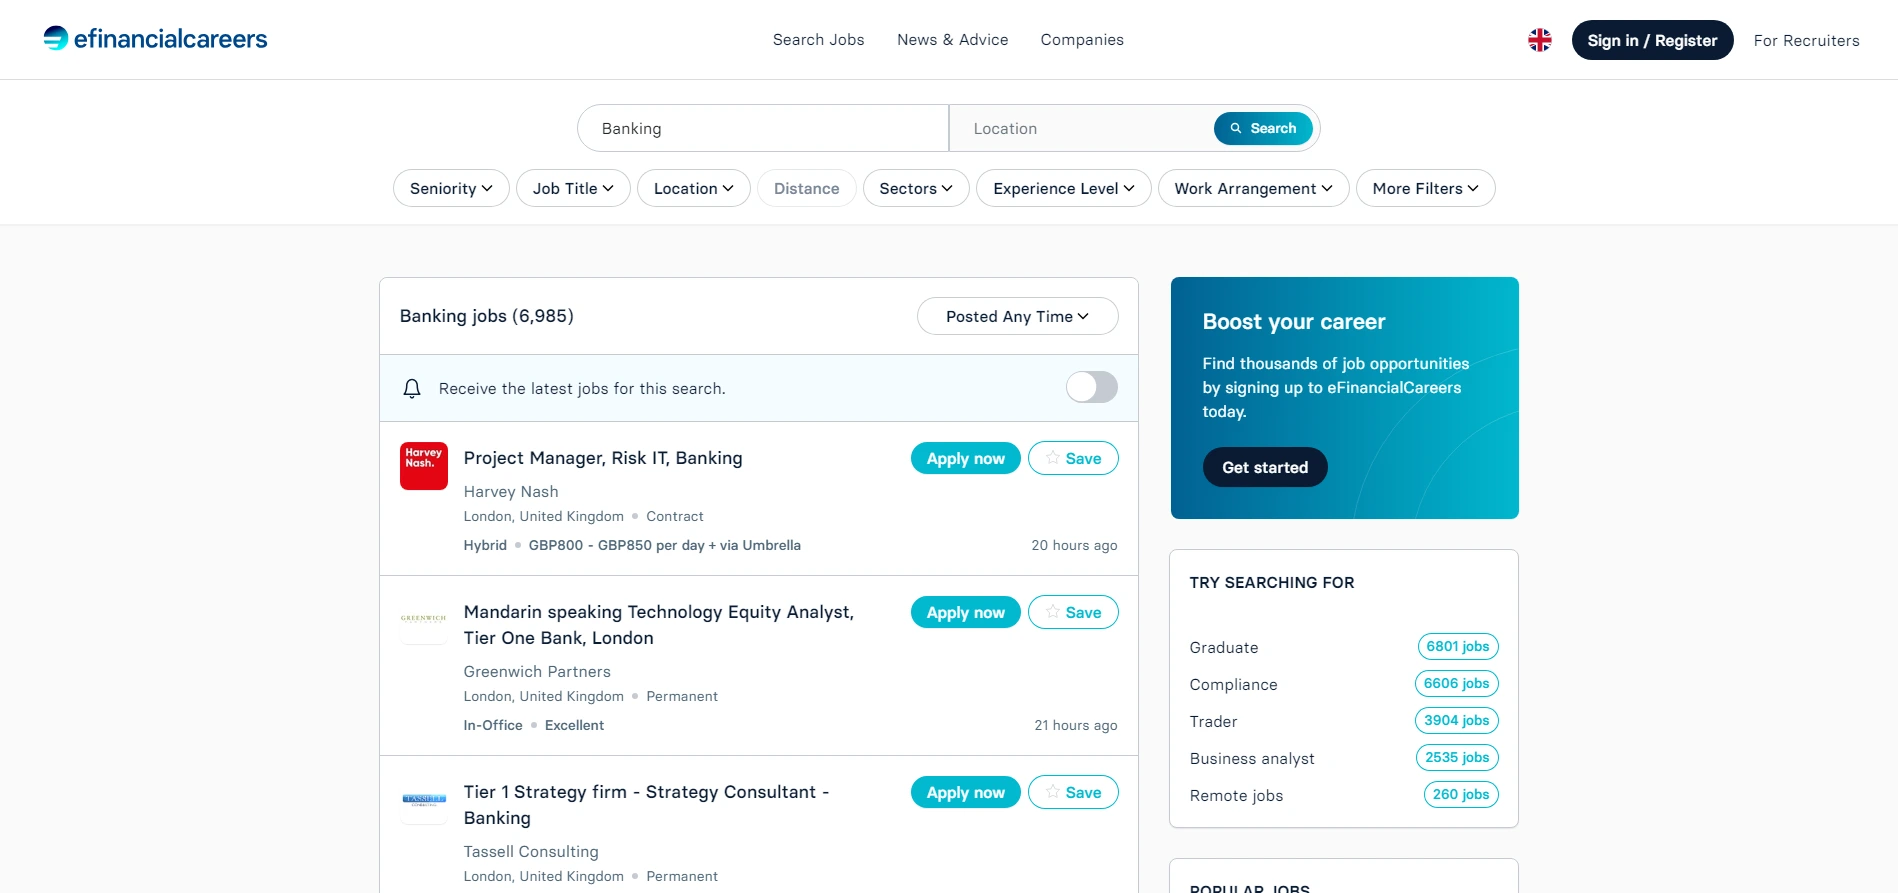Viewport: 1898px width, 893px height.
Task: Open the Tassell Consulting company logo
Action: pos(424,799)
